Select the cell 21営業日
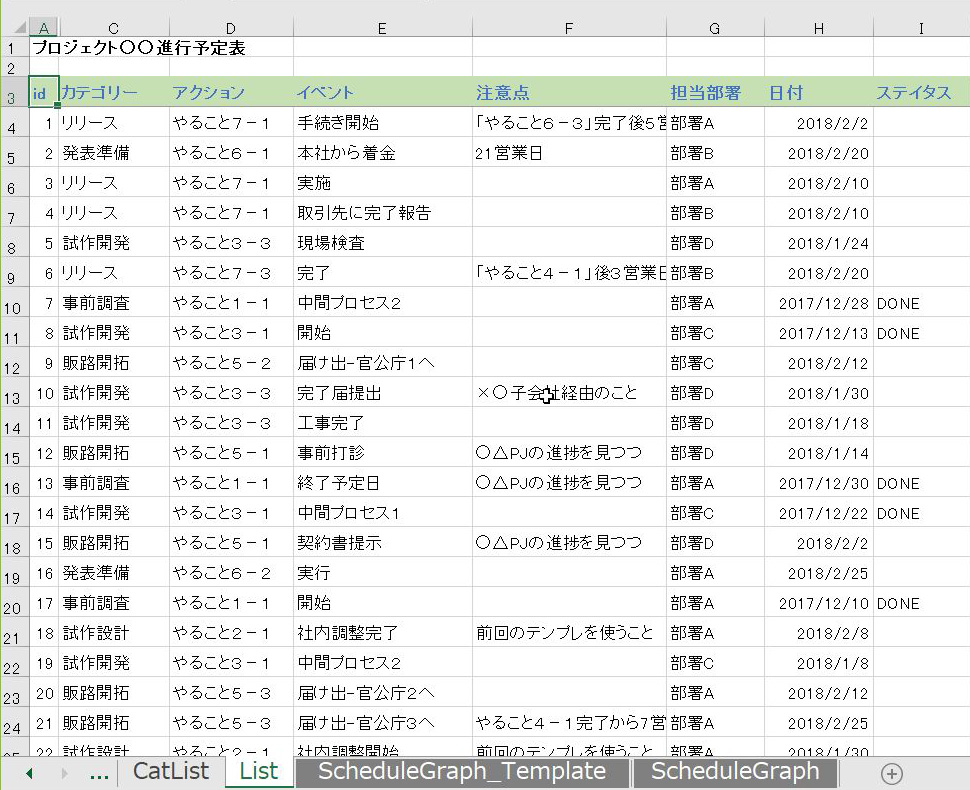The height and width of the screenshot is (790, 970). tap(569, 154)
